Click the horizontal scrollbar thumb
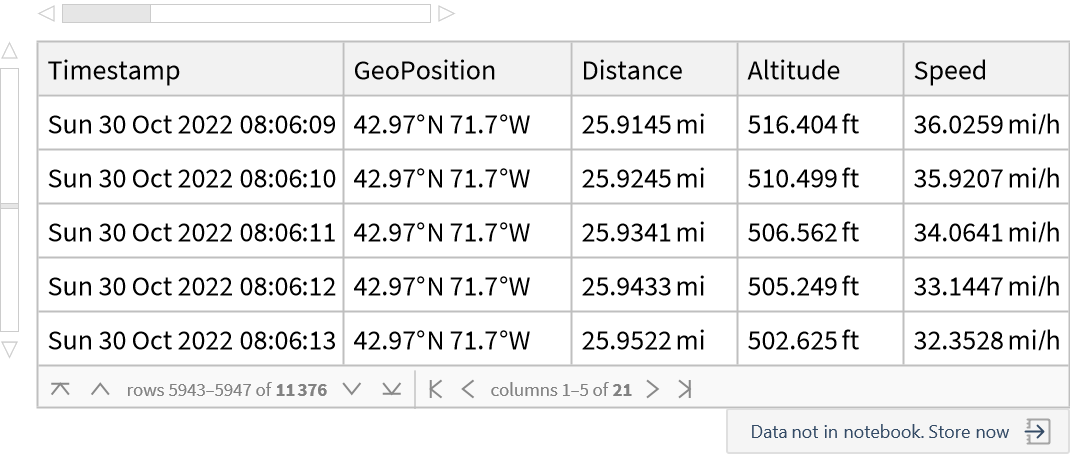1070x456 pixels. pyautogui.click(x=106, y=14)
